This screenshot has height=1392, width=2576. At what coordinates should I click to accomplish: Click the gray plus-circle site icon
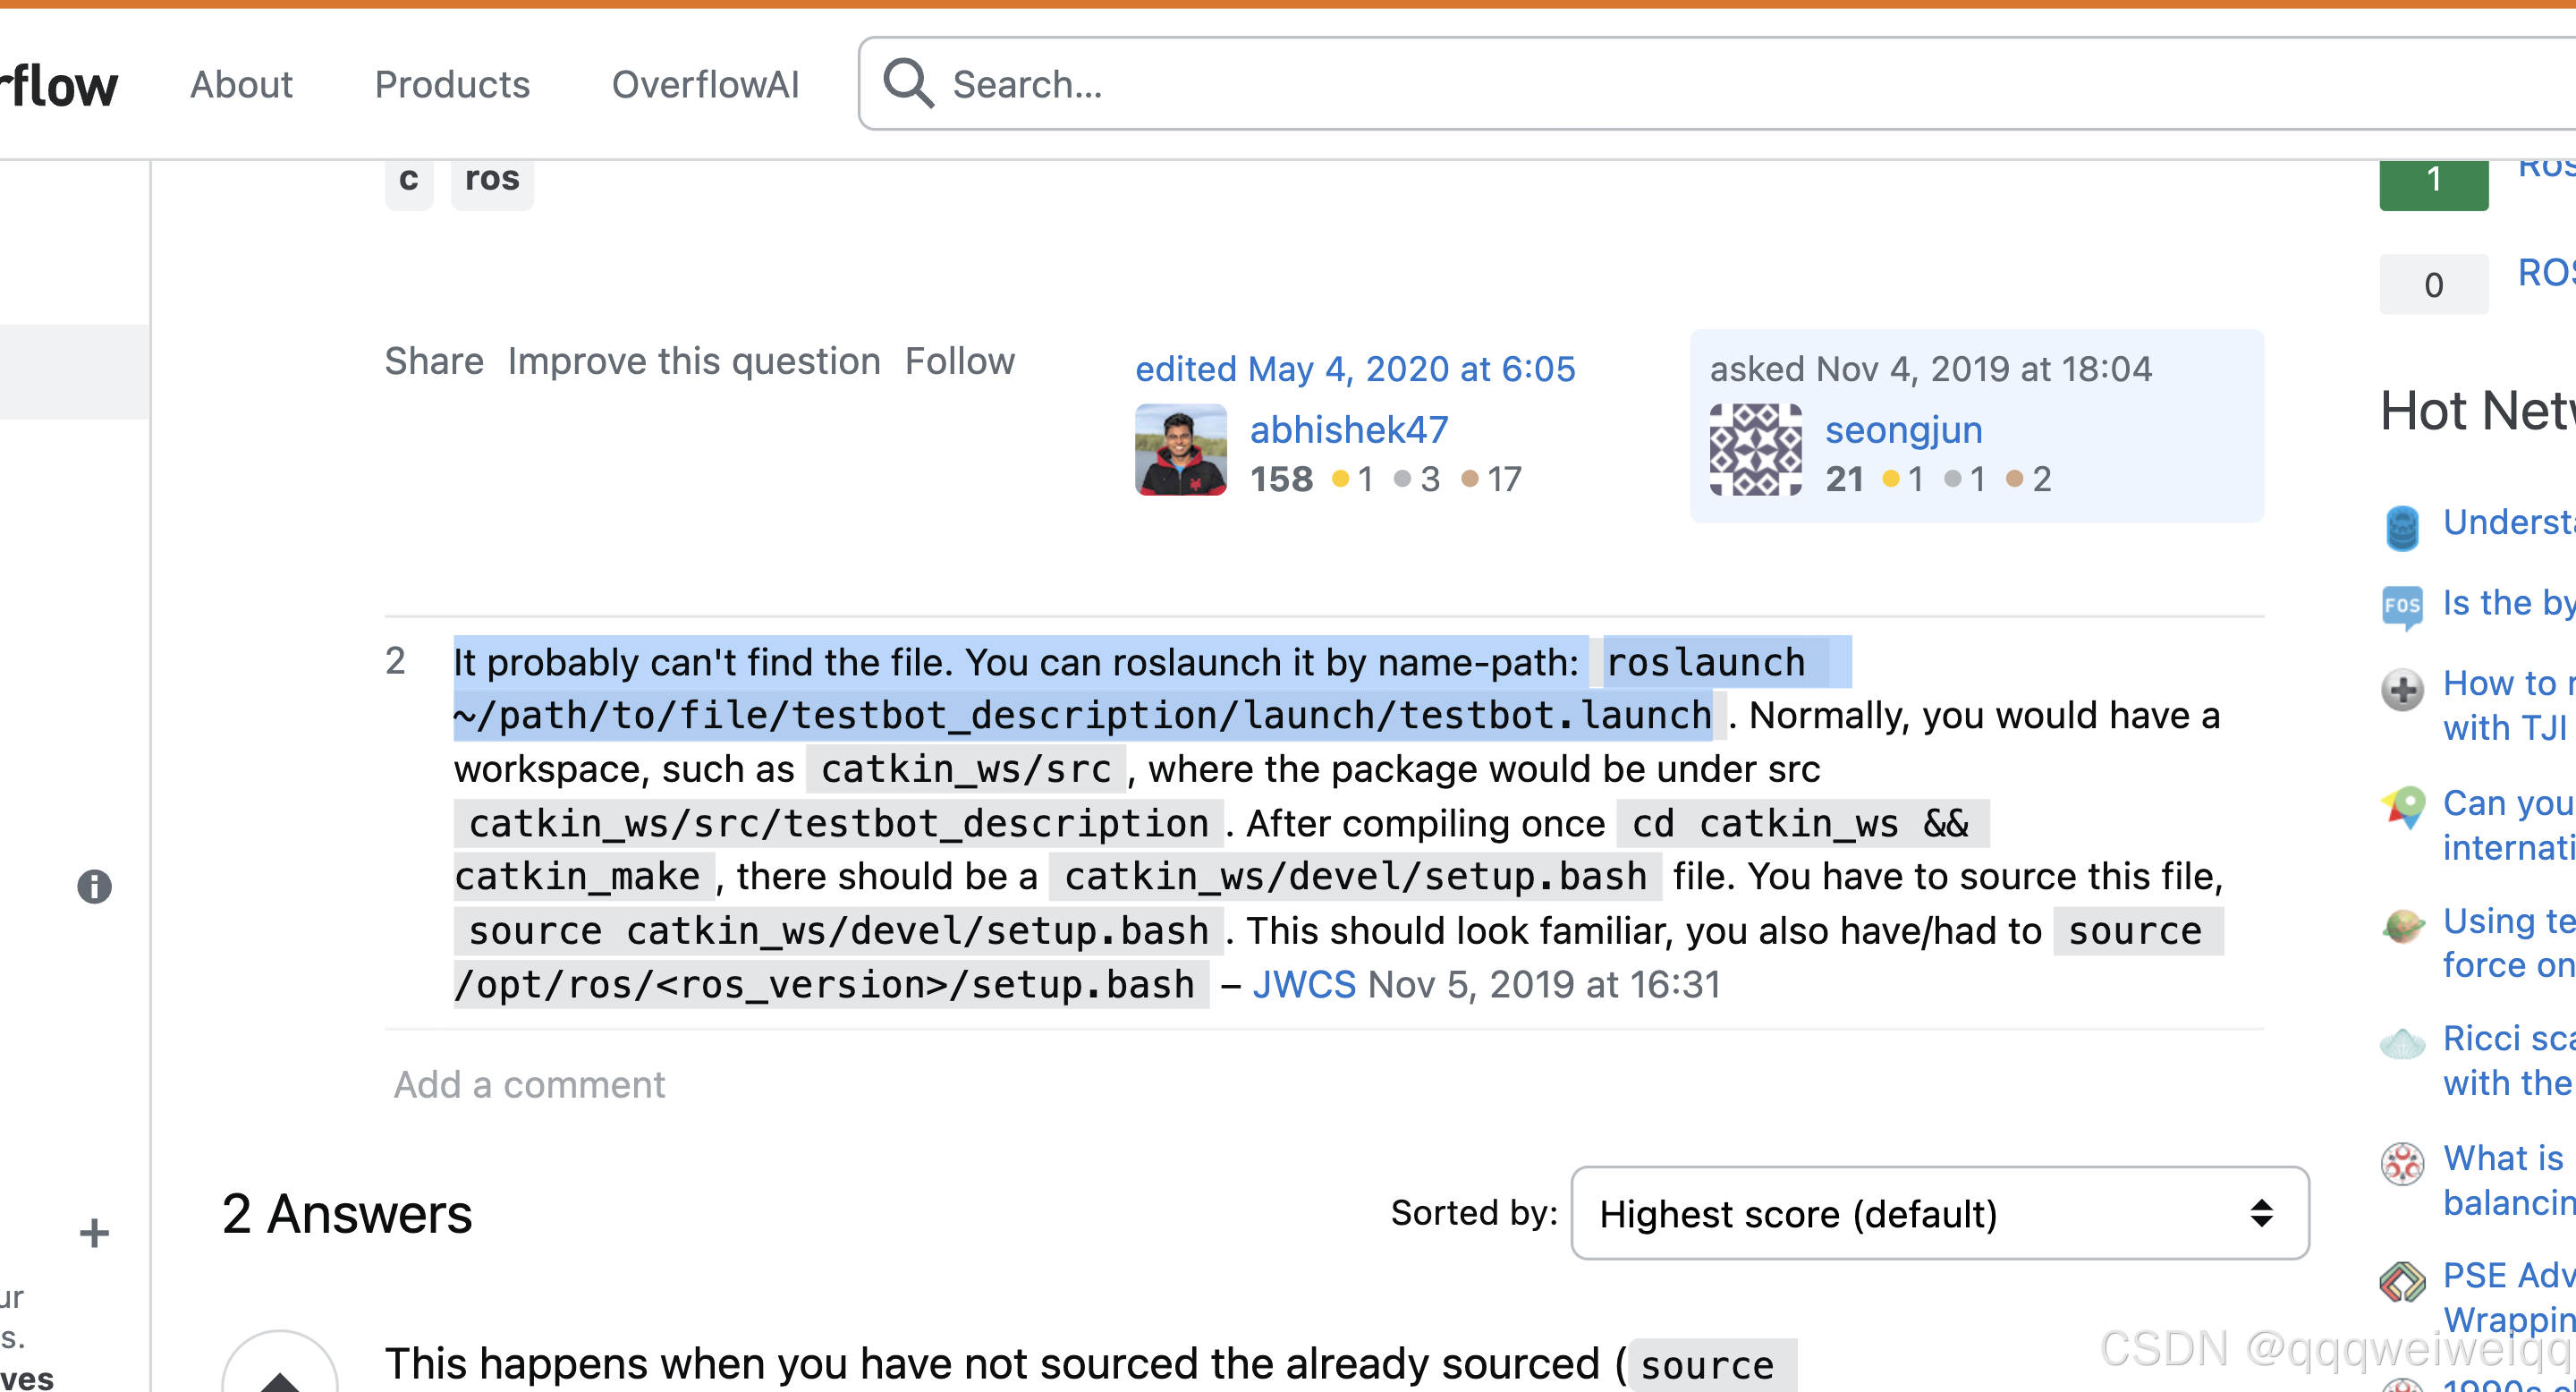click(2402, 689)
